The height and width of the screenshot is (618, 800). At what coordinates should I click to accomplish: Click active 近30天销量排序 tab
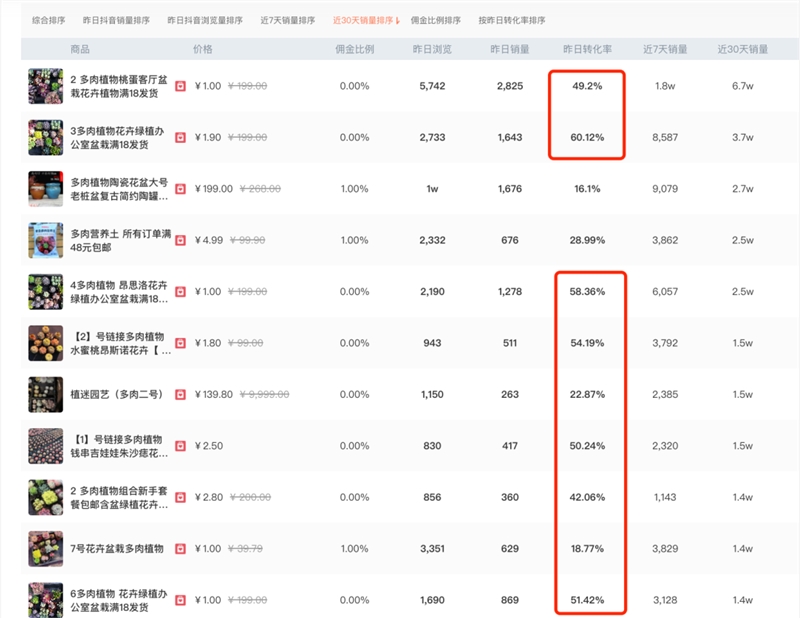364,20
